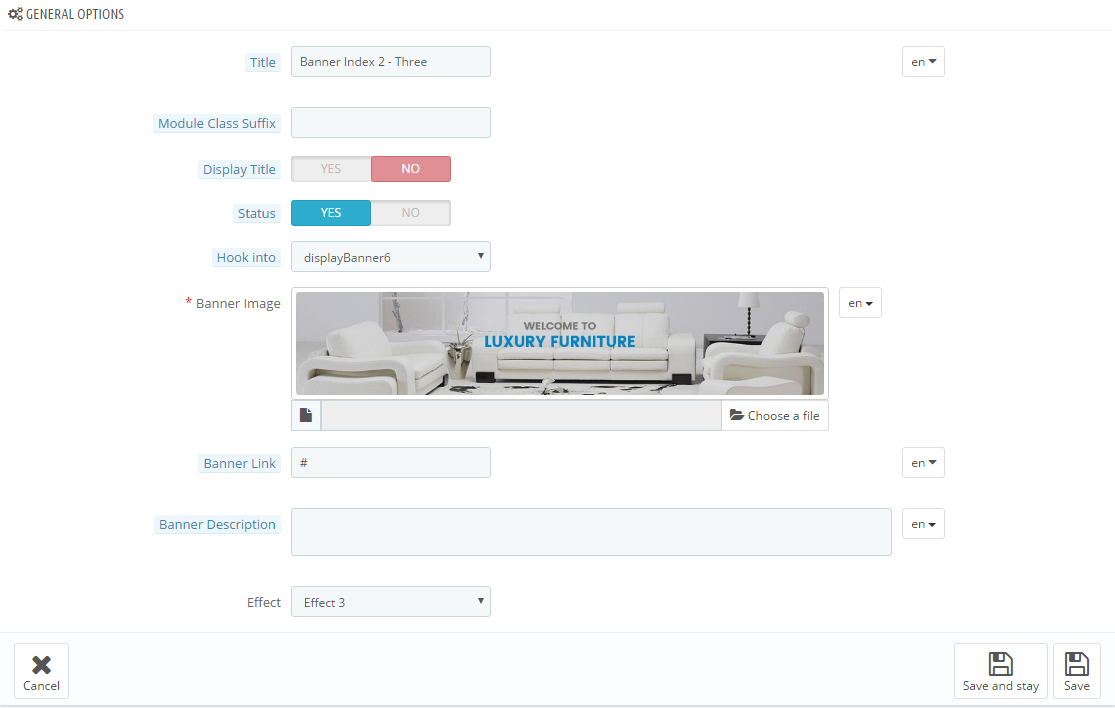Click the Hook into label
This screenshot has height=708, width=1115.
246,258
